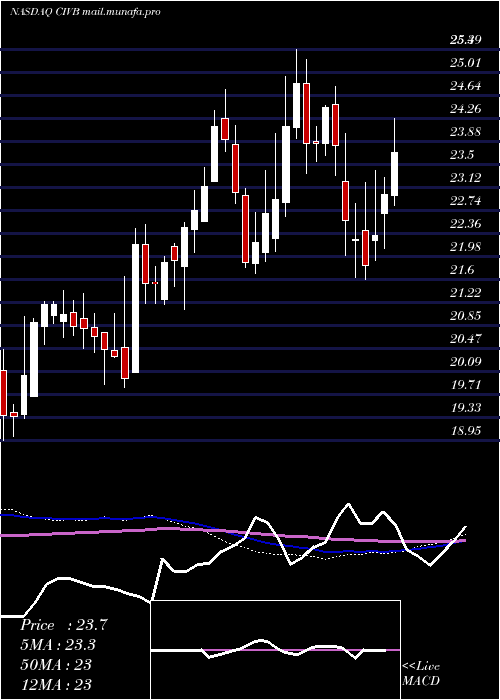Viewport: 500px width, 700px height.
Task: Click the 23.12 price axis label
Action: (x=465, y=178)
